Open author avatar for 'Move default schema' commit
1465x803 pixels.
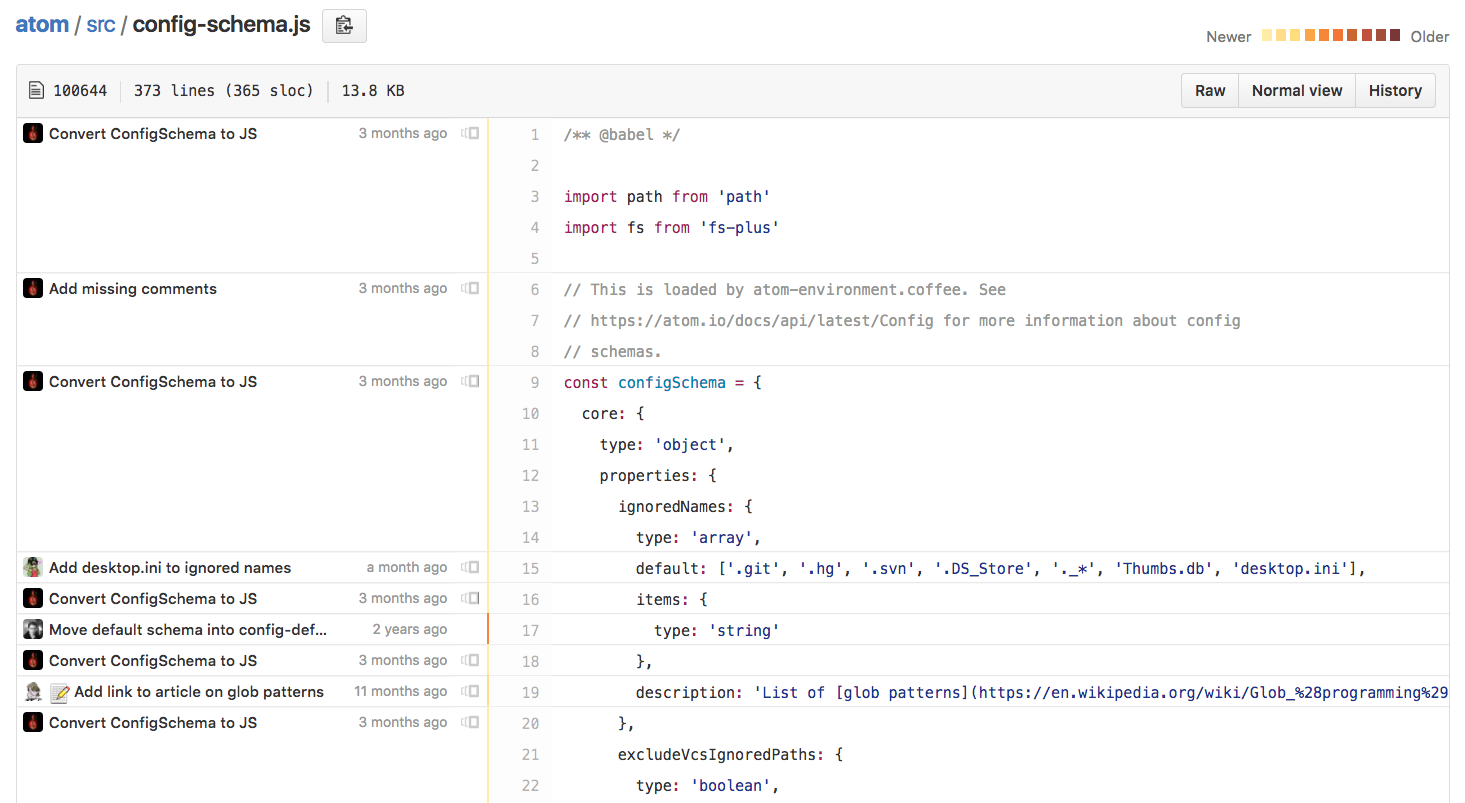33,629
